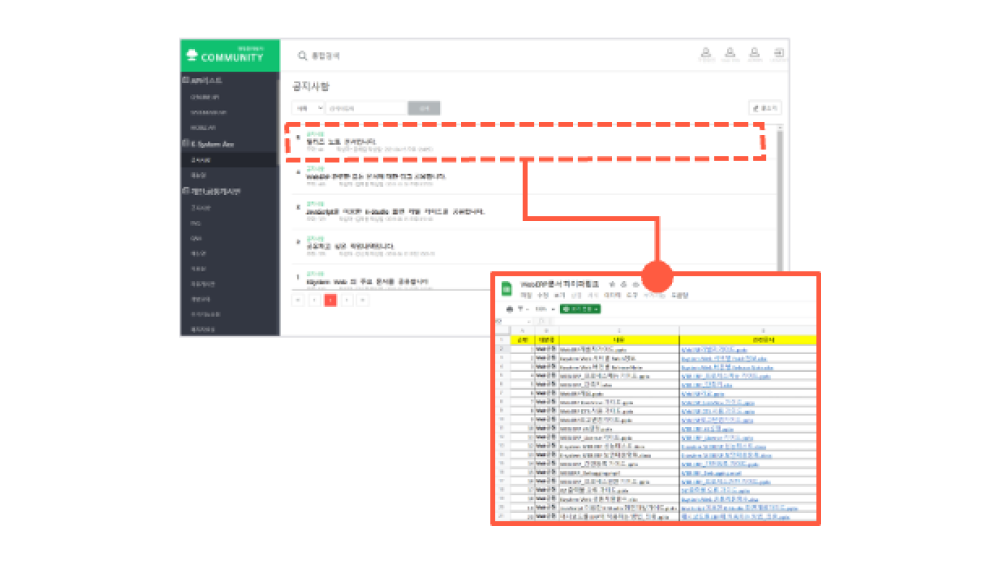Go to the next page of the notice list

[x=346, y=300]
